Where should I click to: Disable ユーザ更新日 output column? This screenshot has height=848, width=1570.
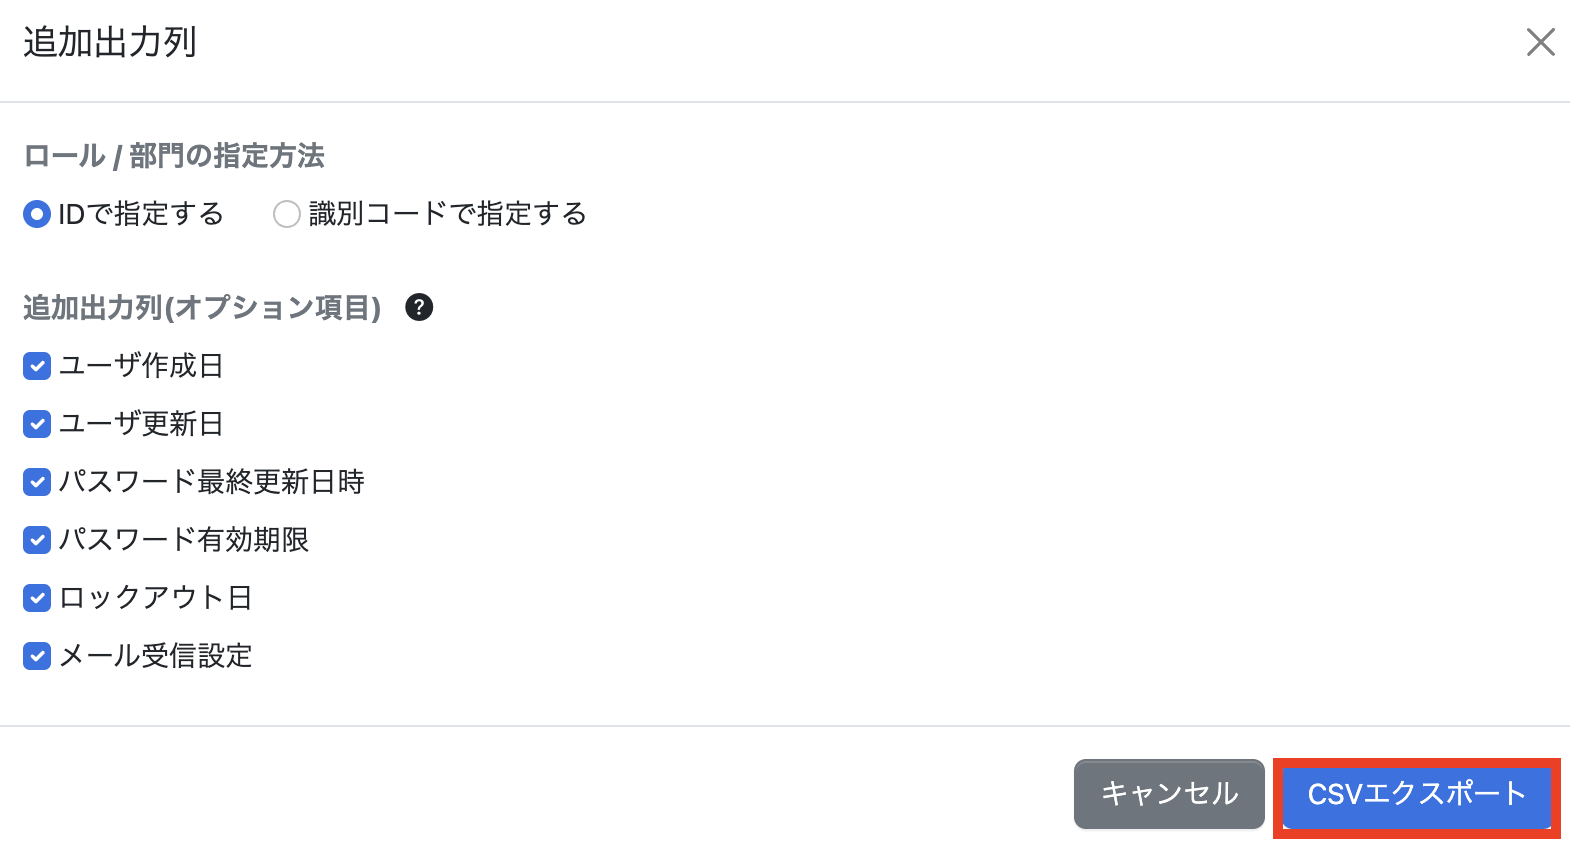pyautogui.click(x=36, y=424)
